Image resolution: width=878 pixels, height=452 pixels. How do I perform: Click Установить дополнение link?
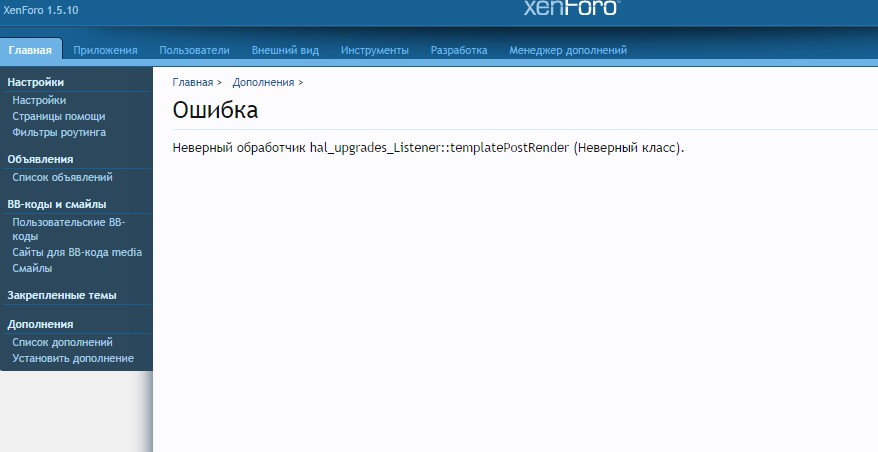(x=73, y=358)
